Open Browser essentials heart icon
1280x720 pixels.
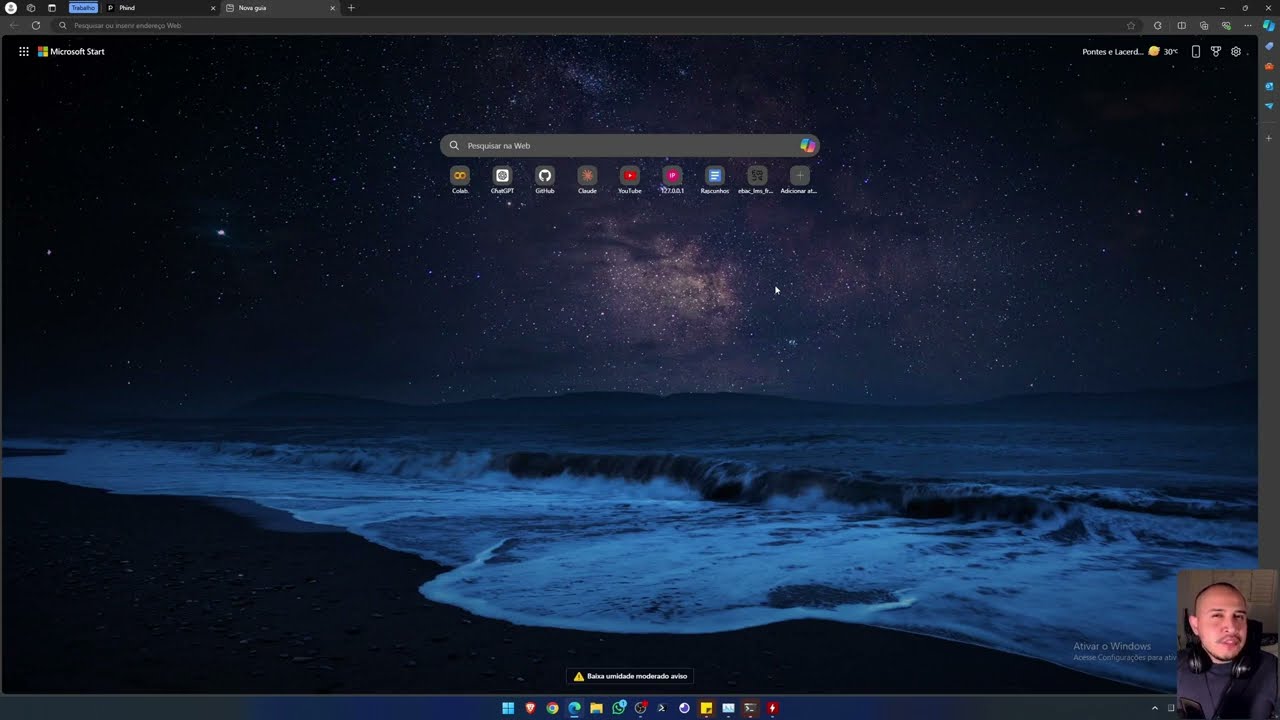[1226, 25]
